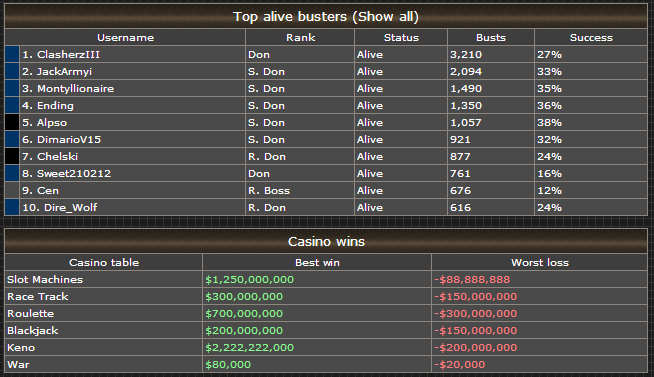Open ClasherzIII's profile link
The height and width of the screenshot is (377, 654).
[68, 55]
